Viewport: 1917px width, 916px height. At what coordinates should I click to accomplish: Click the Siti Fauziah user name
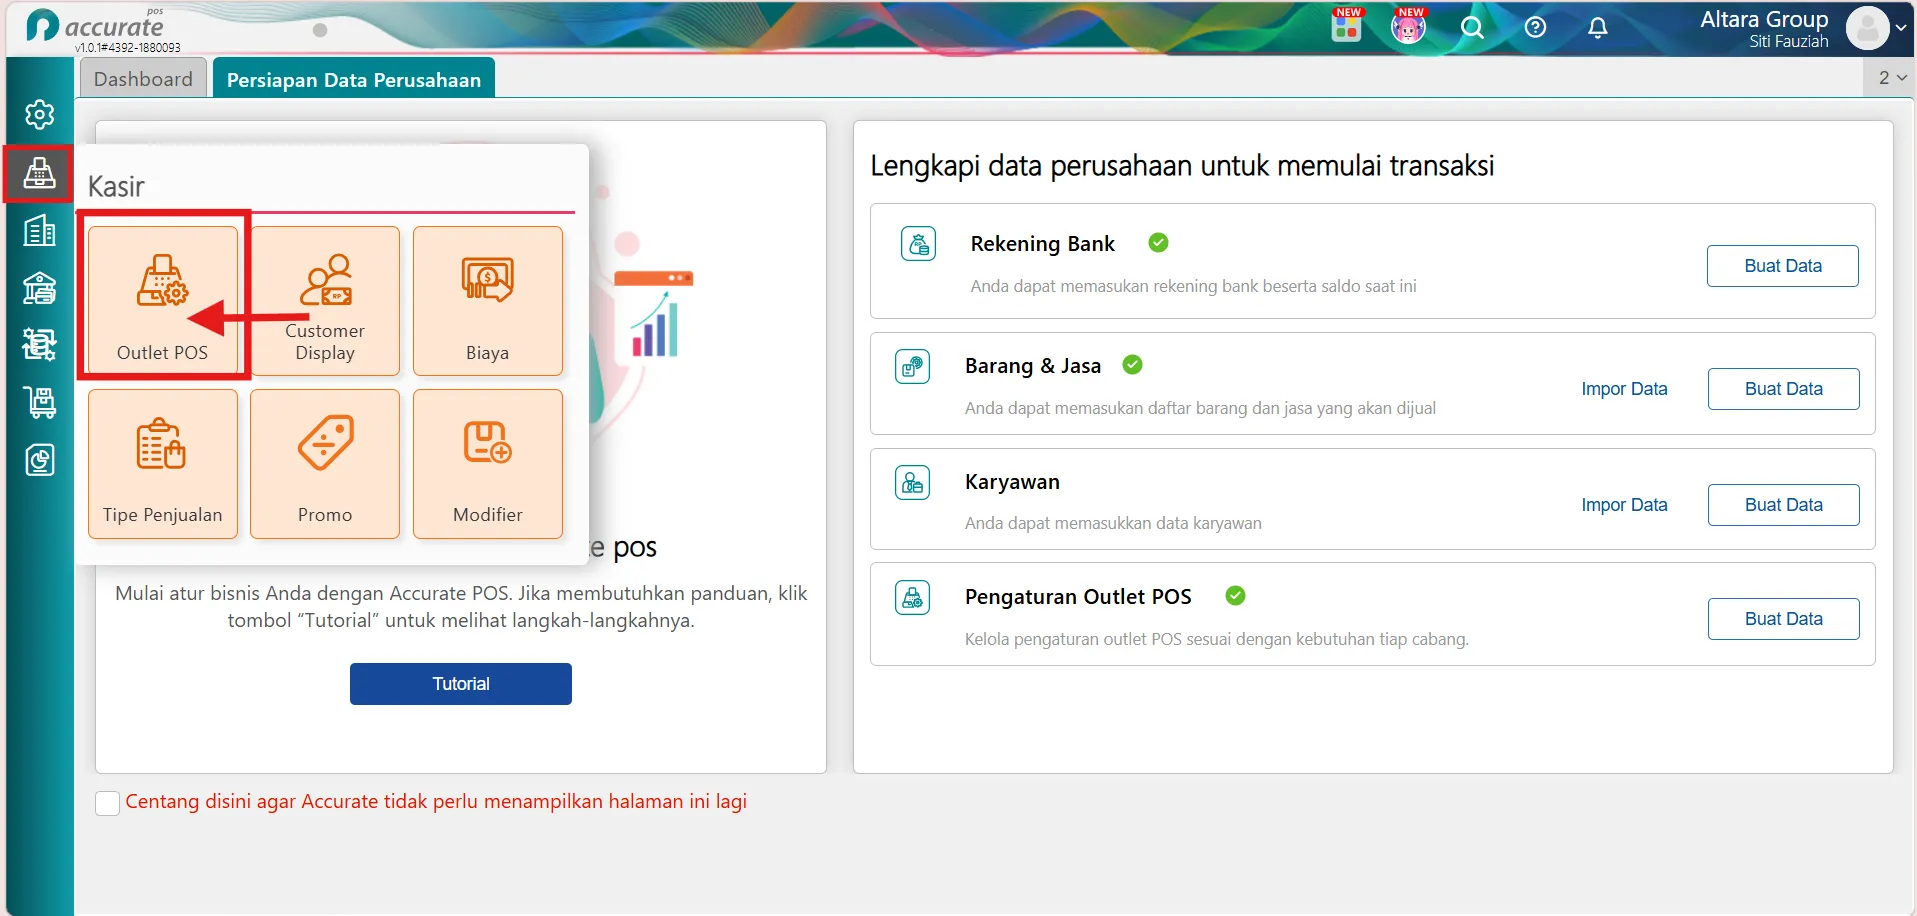click(1789, 41)
